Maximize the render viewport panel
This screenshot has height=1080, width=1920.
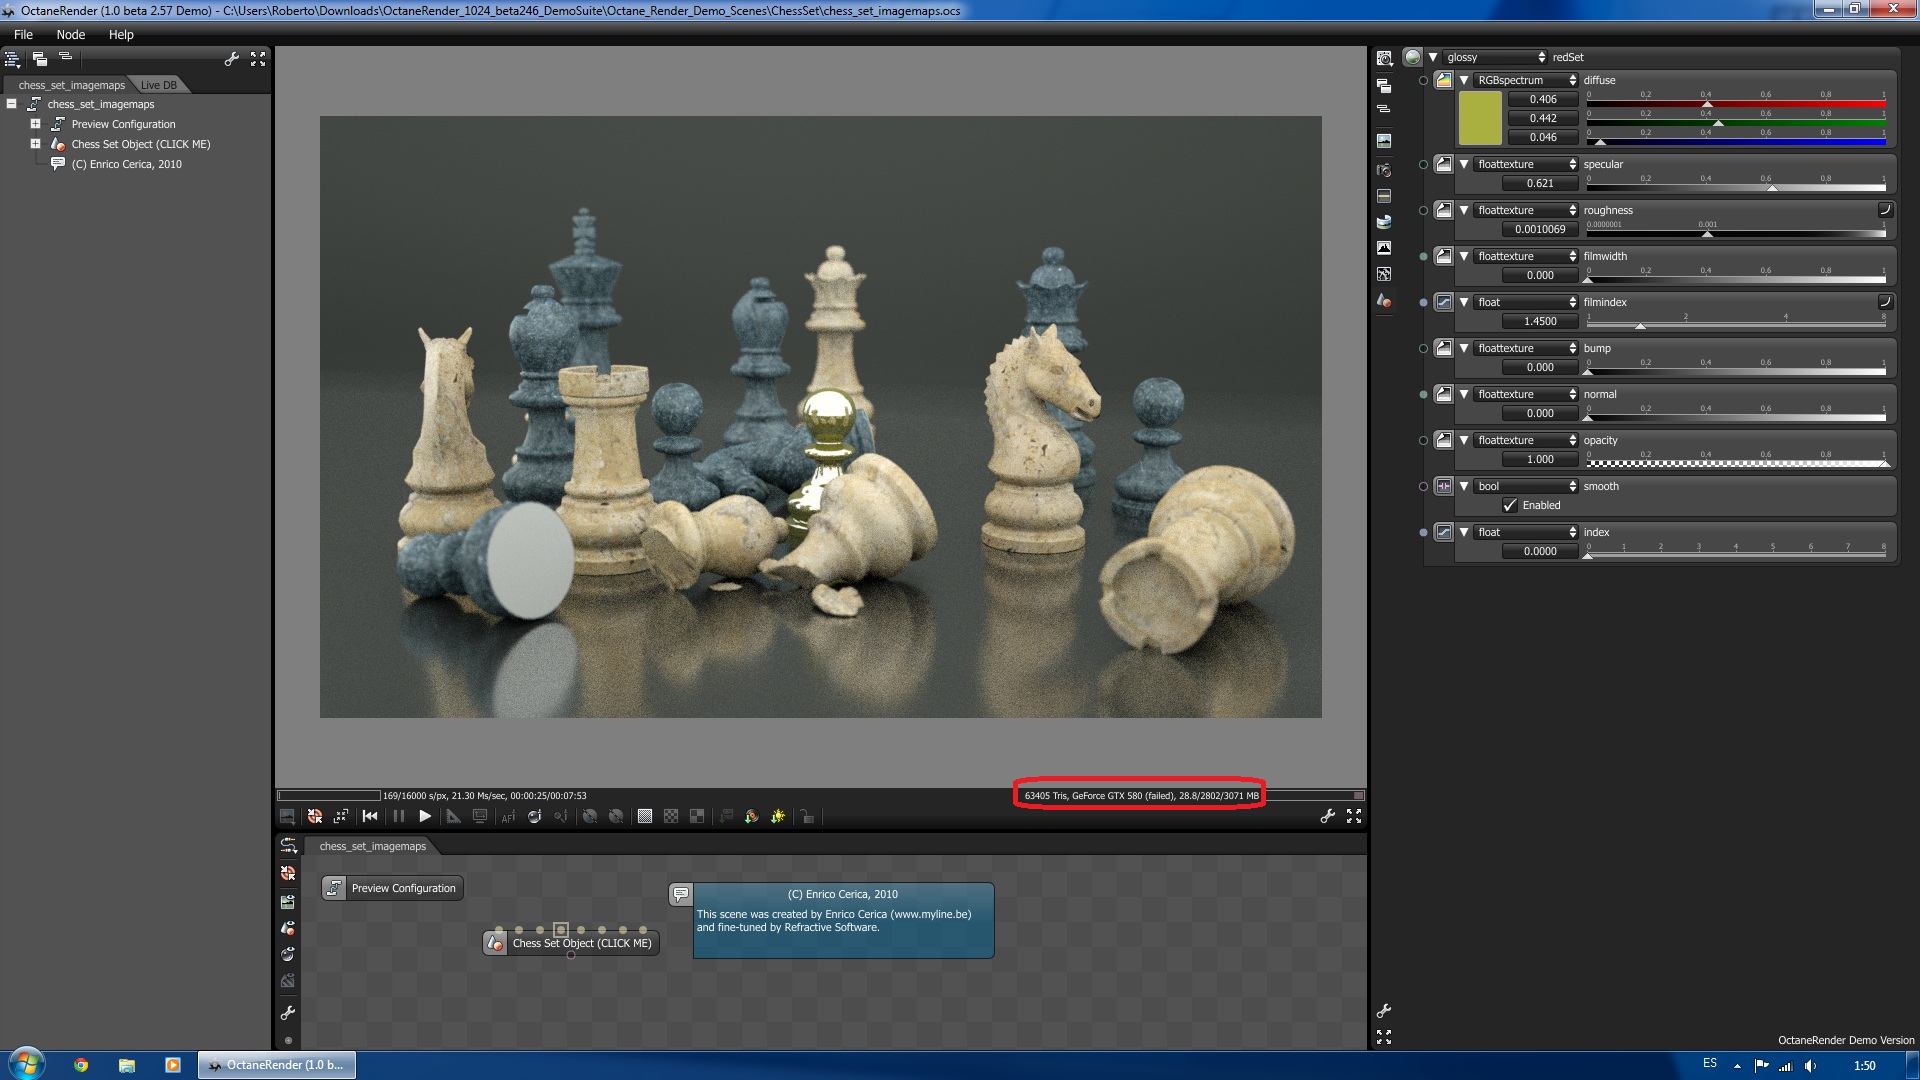1354,816
